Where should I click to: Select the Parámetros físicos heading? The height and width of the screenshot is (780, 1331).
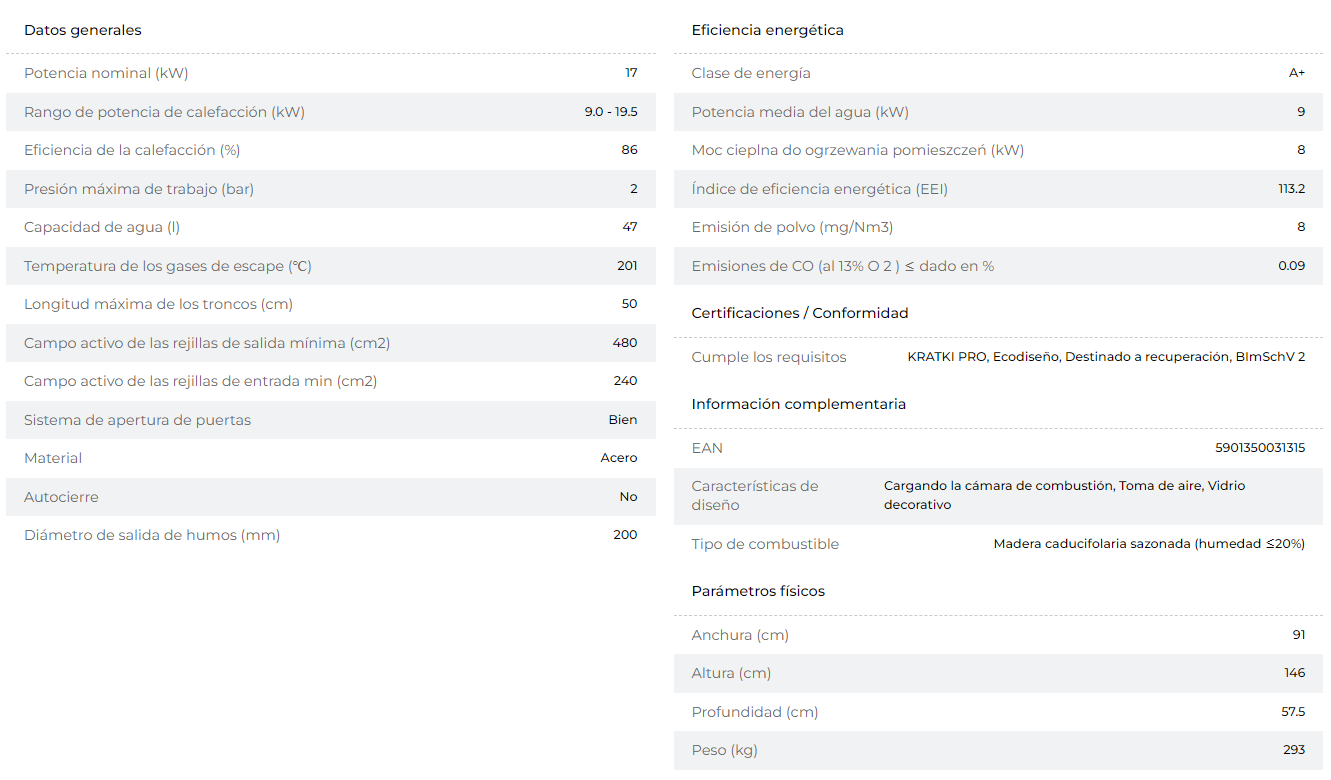758,591
